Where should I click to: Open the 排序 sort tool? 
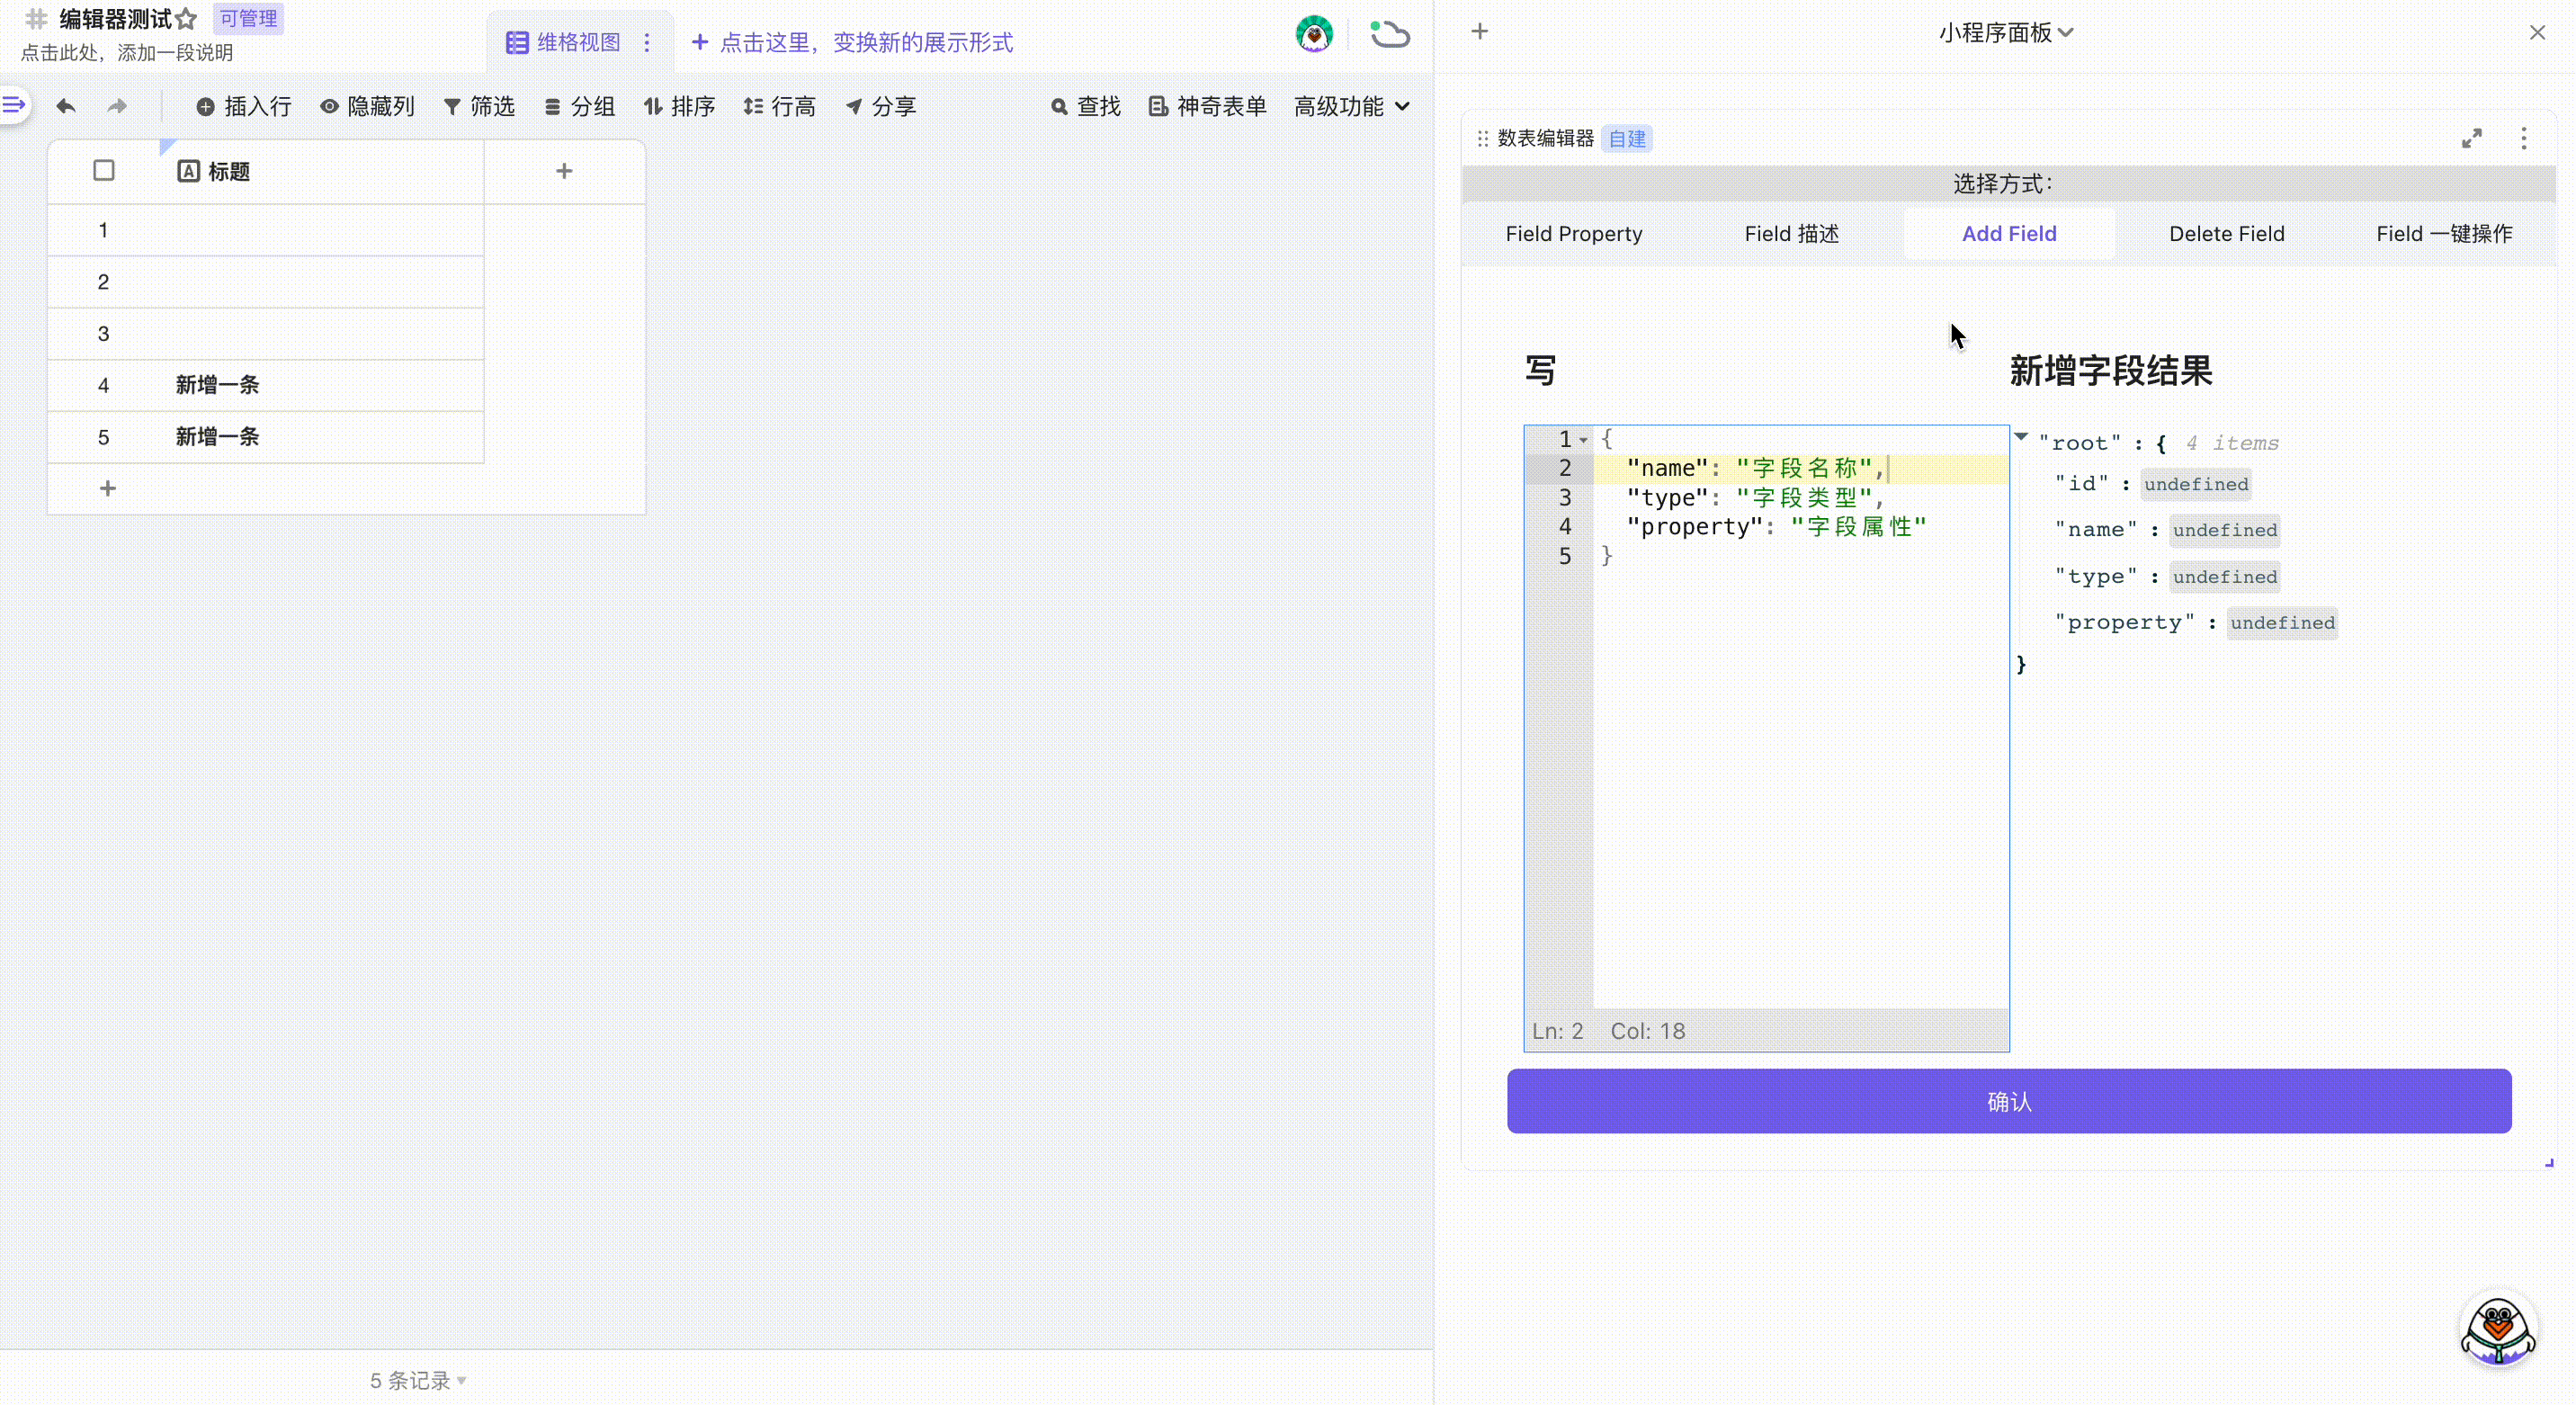point(680,106)
